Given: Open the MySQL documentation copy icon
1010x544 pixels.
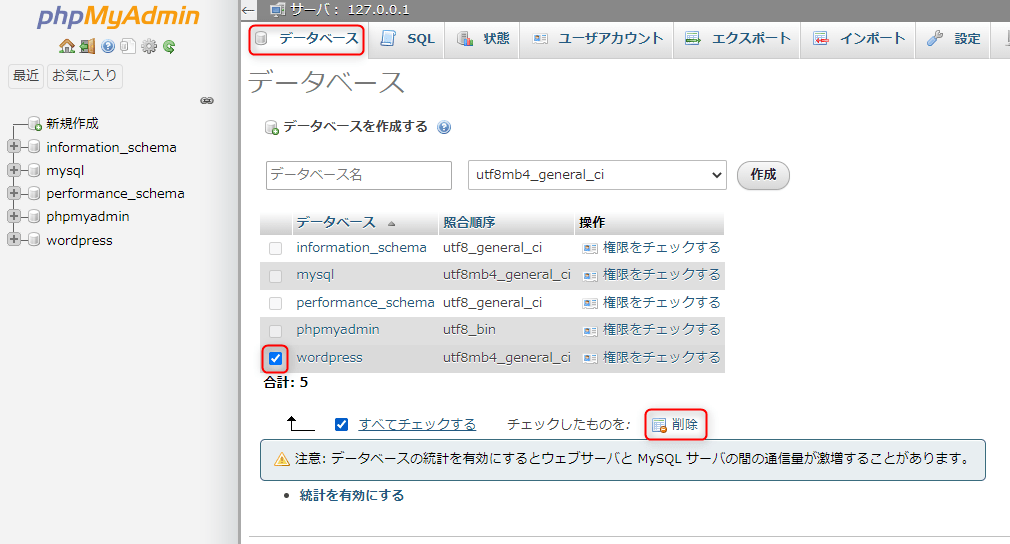Looking at the screenshot, I should 128,46.
